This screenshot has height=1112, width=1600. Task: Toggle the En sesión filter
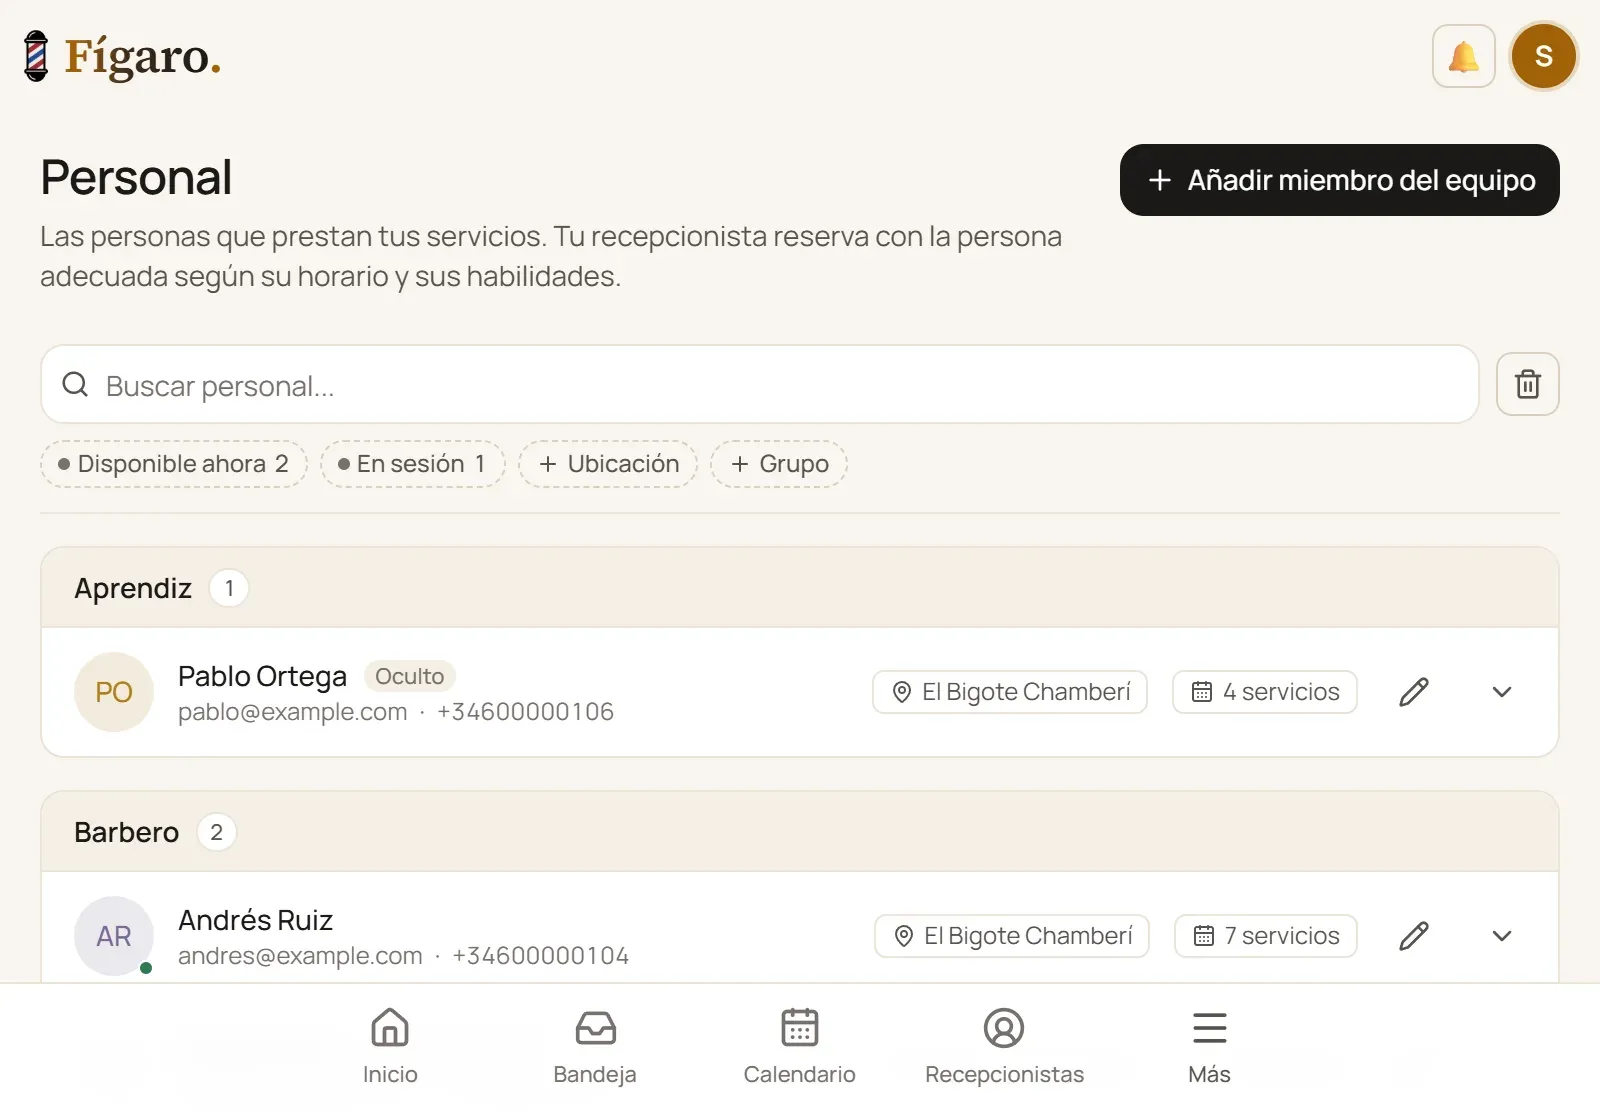coord(413,464)
